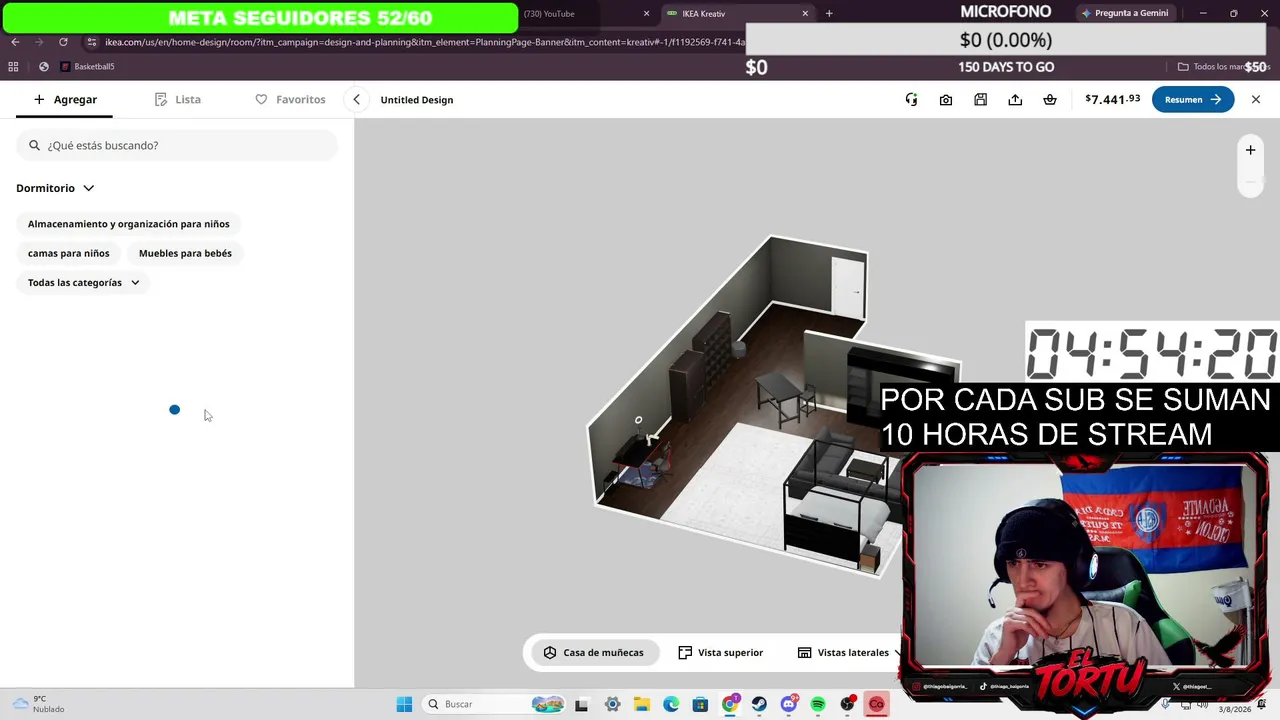
Task: Open the weather widget showing 9°C Nublado
Action: click(37, 704)
